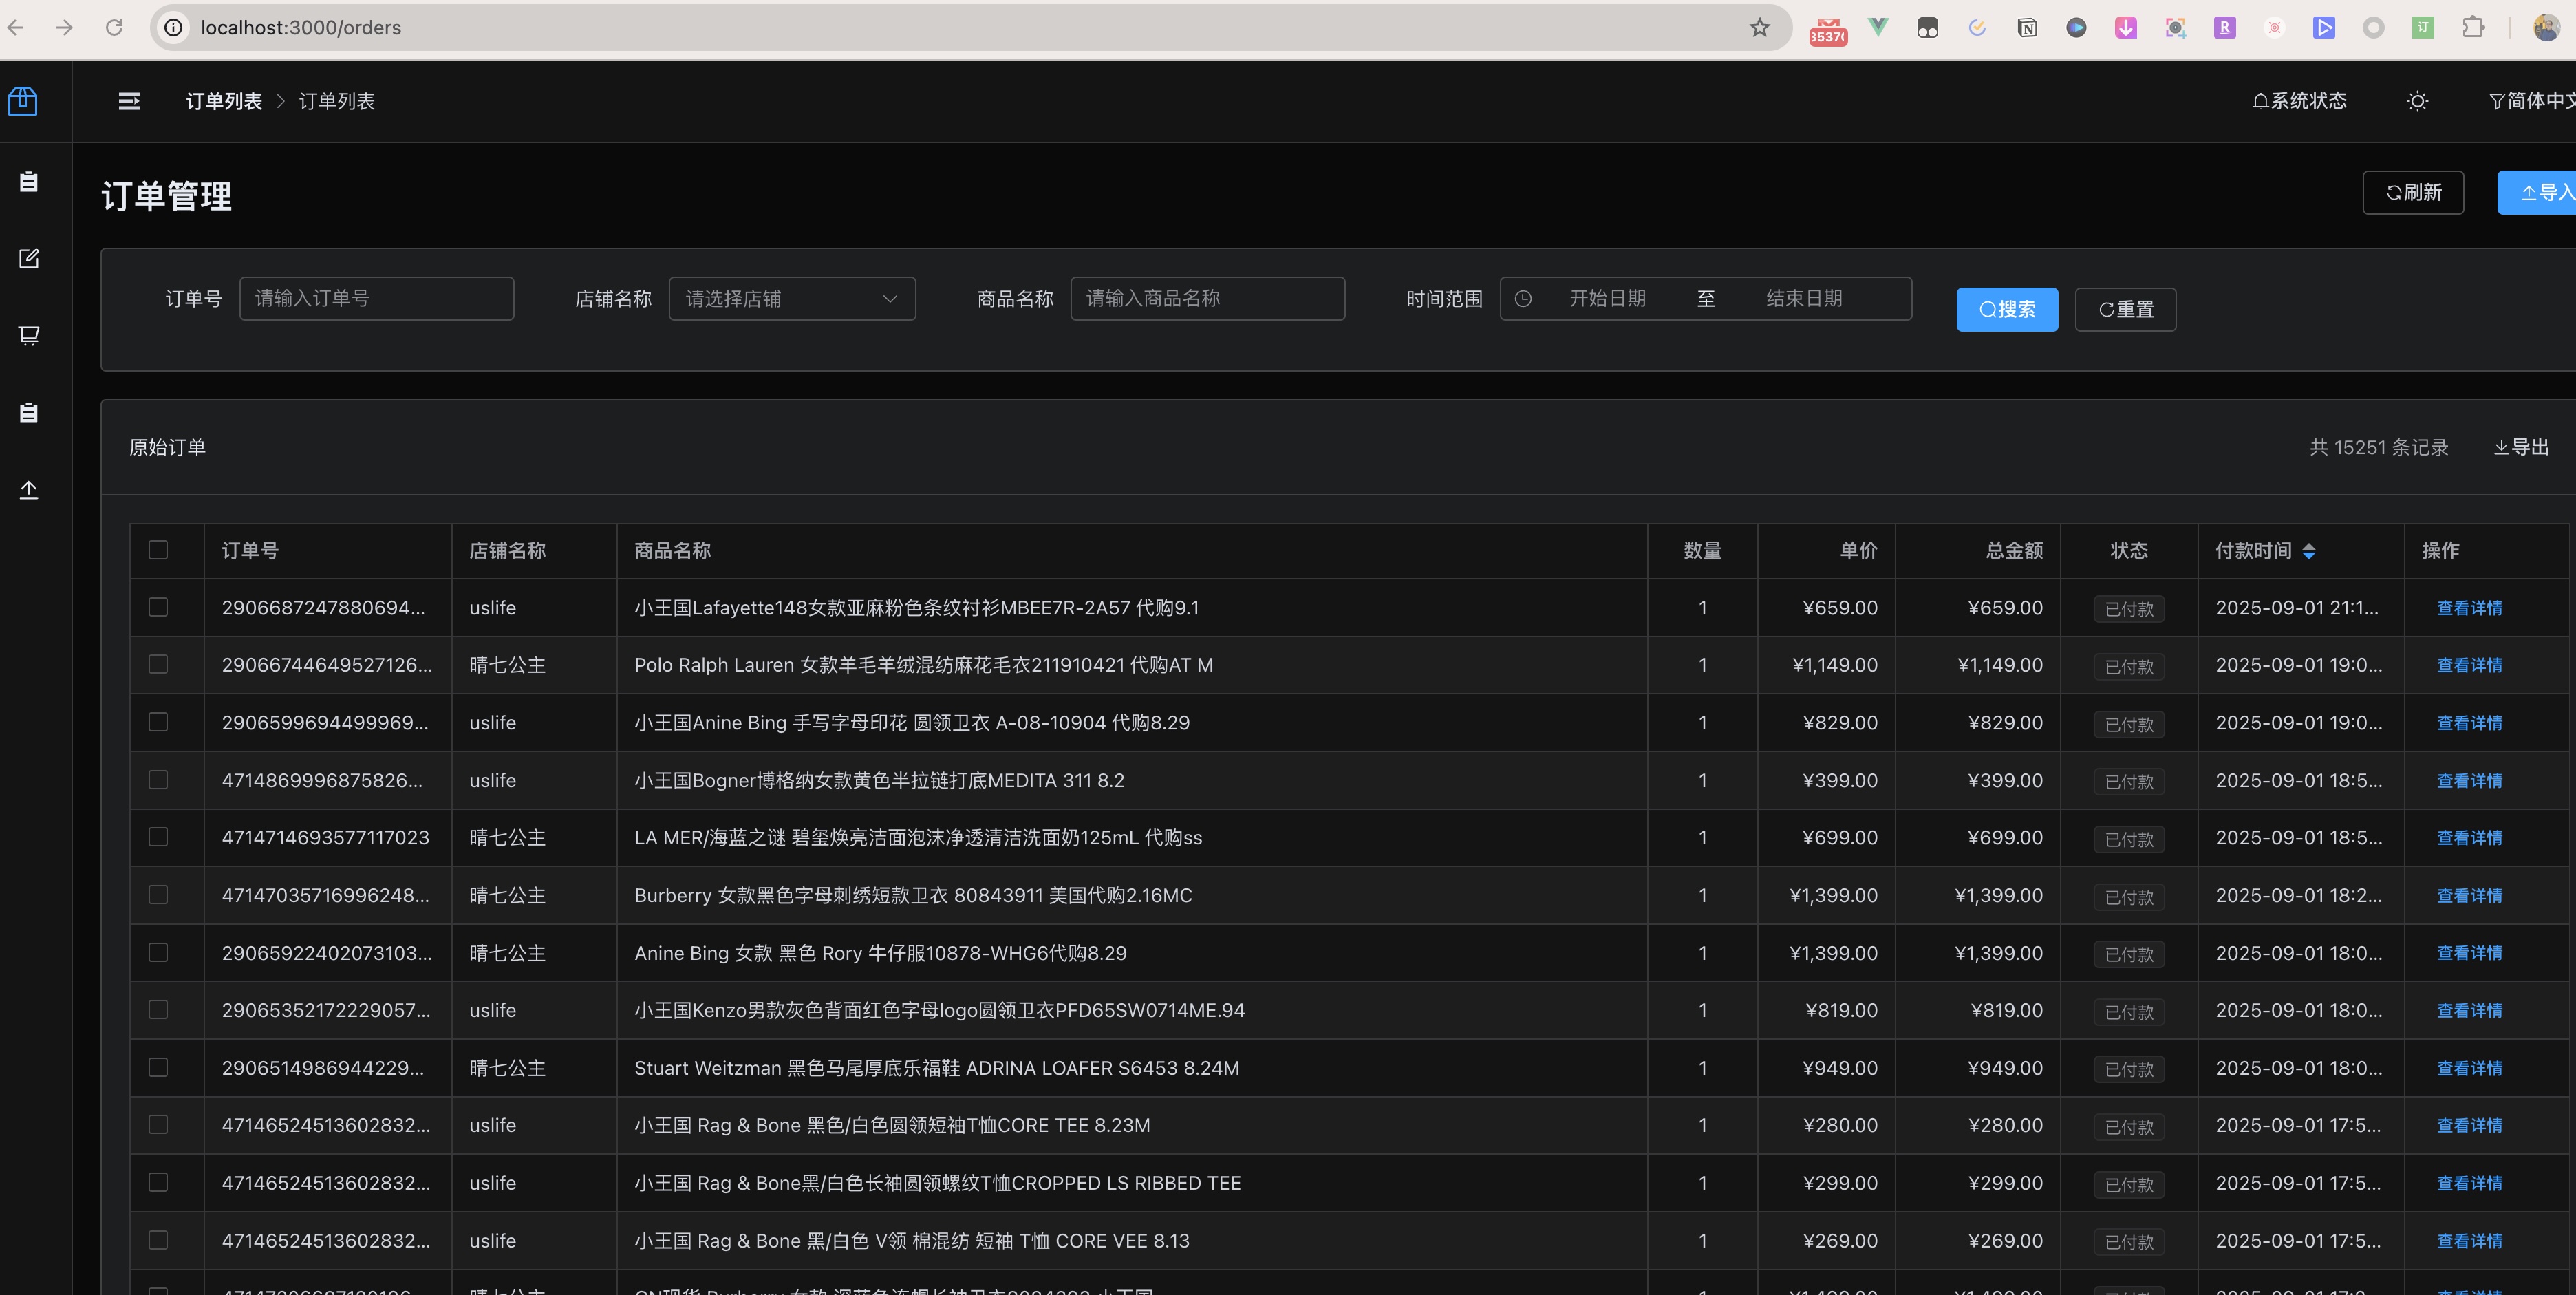Click the upload arrow sidebar icon

pos(29,490)
